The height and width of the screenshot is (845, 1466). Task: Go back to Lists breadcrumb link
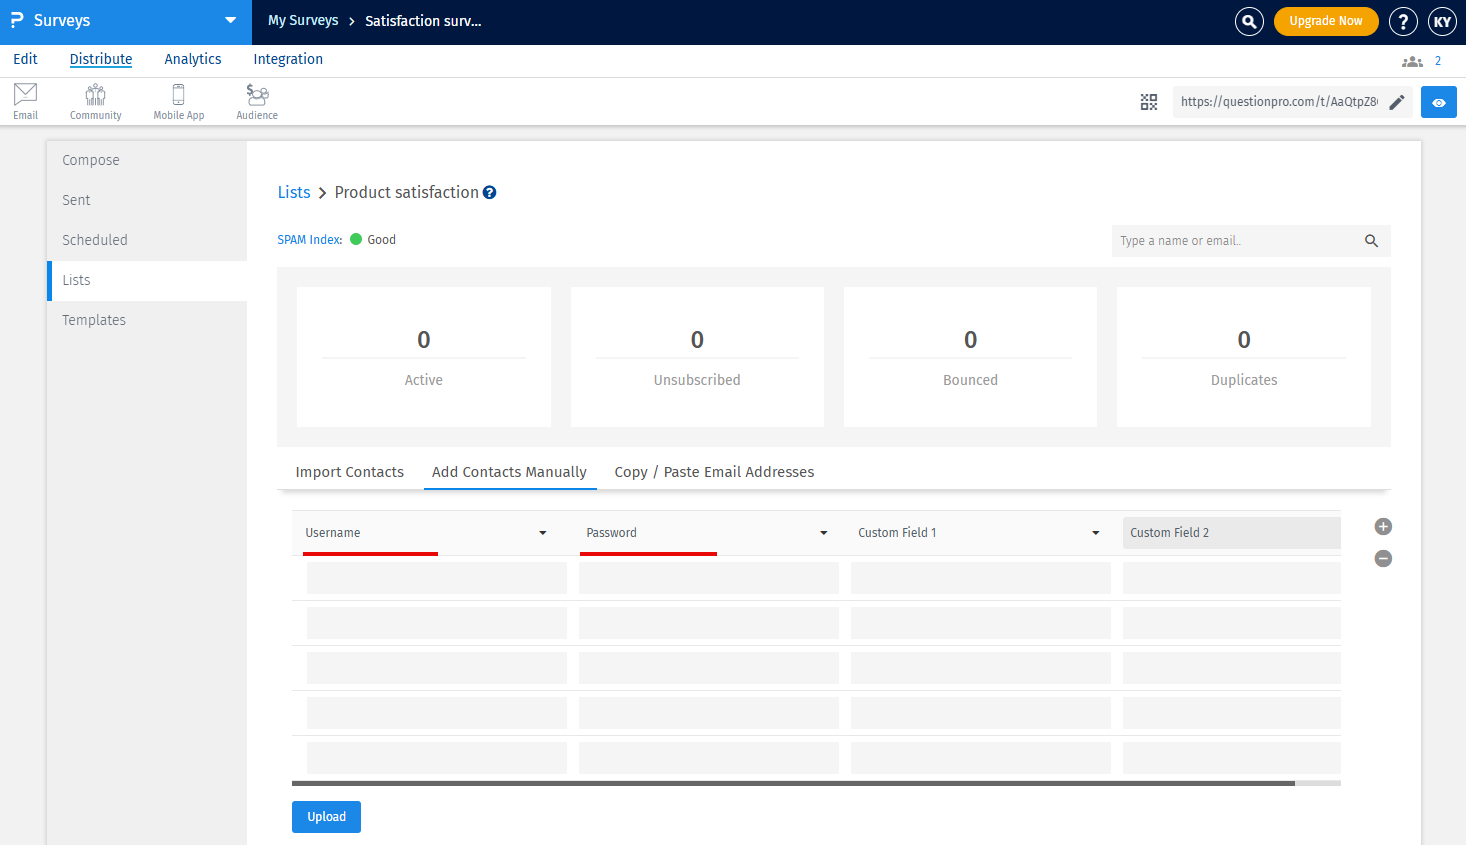(294, 192)
